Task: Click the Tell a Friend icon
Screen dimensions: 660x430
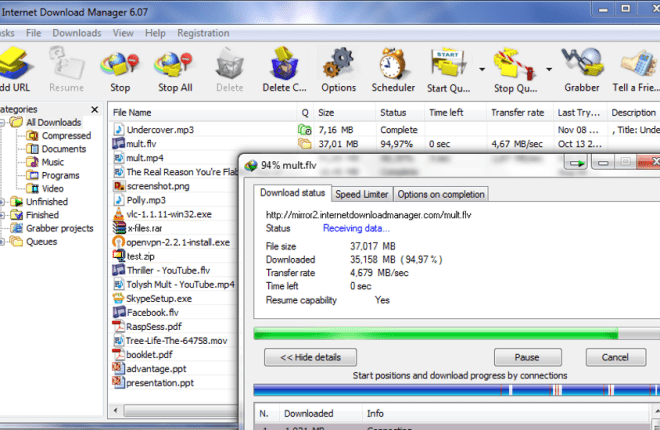Action: [638, 65]
